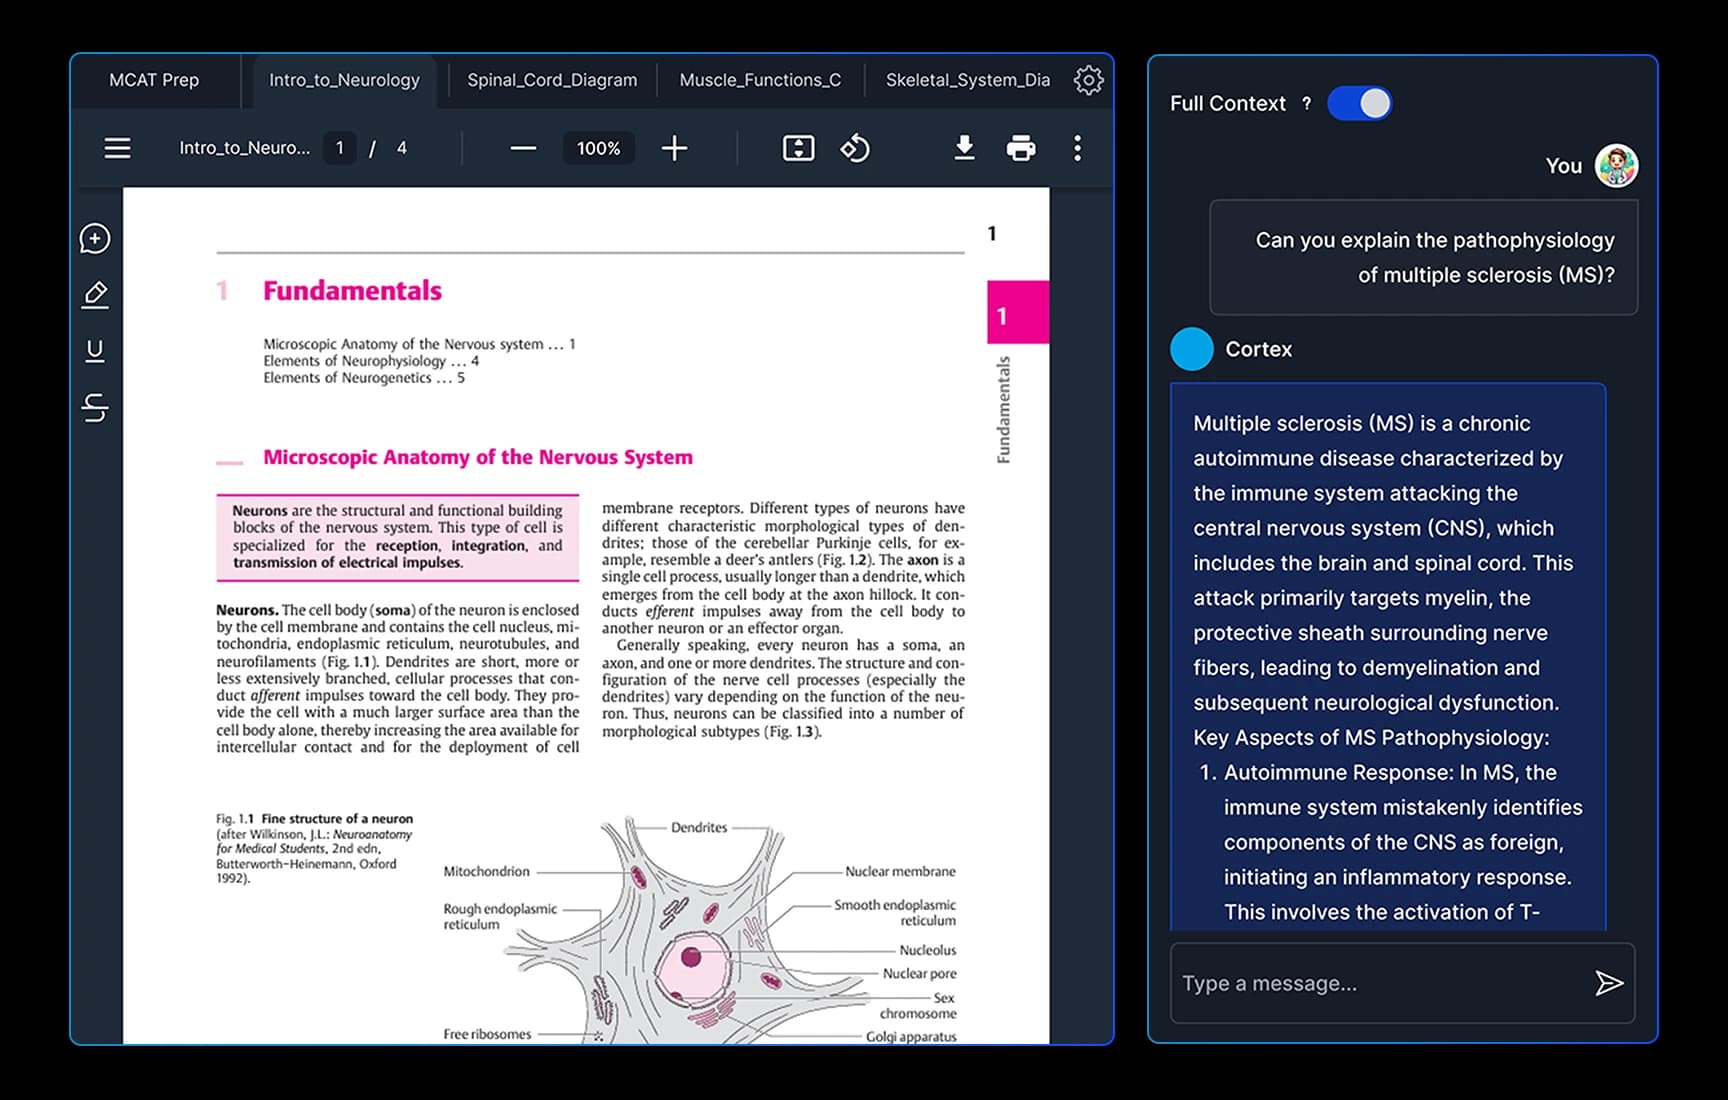The width and height of the screenshot is (1728, 1100).
Task: Switch to the Spinal_Cord_Diagram tab
Action: (553, 80)
